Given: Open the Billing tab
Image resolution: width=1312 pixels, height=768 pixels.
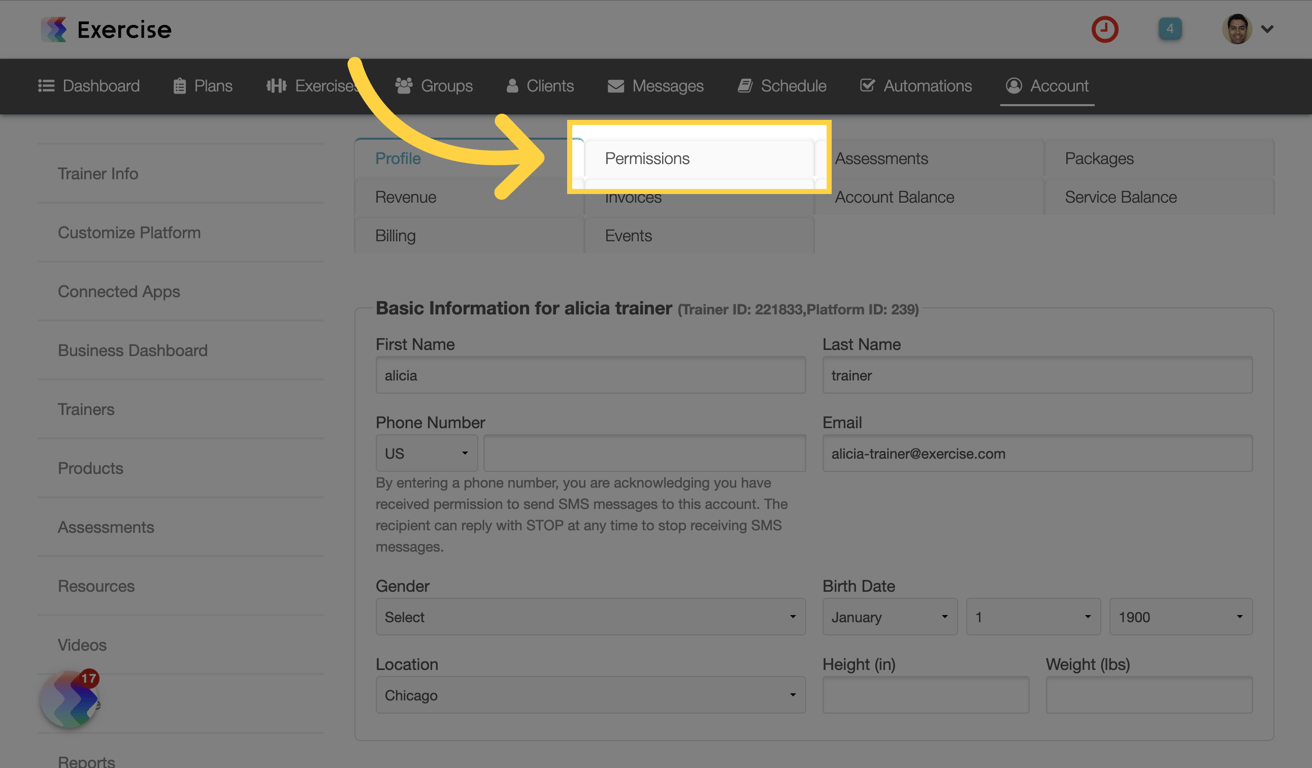Looking at the screenshot, I should click(393, 235).
